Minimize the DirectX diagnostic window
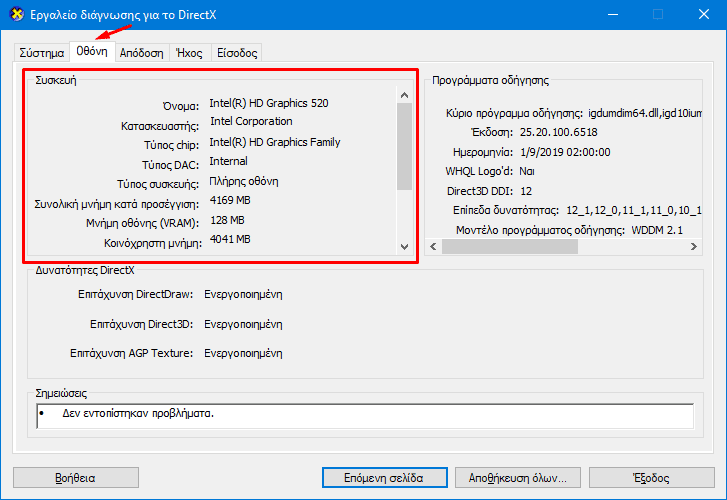The width and height of the screenshot is (727, 500). [x=613, y=15]
